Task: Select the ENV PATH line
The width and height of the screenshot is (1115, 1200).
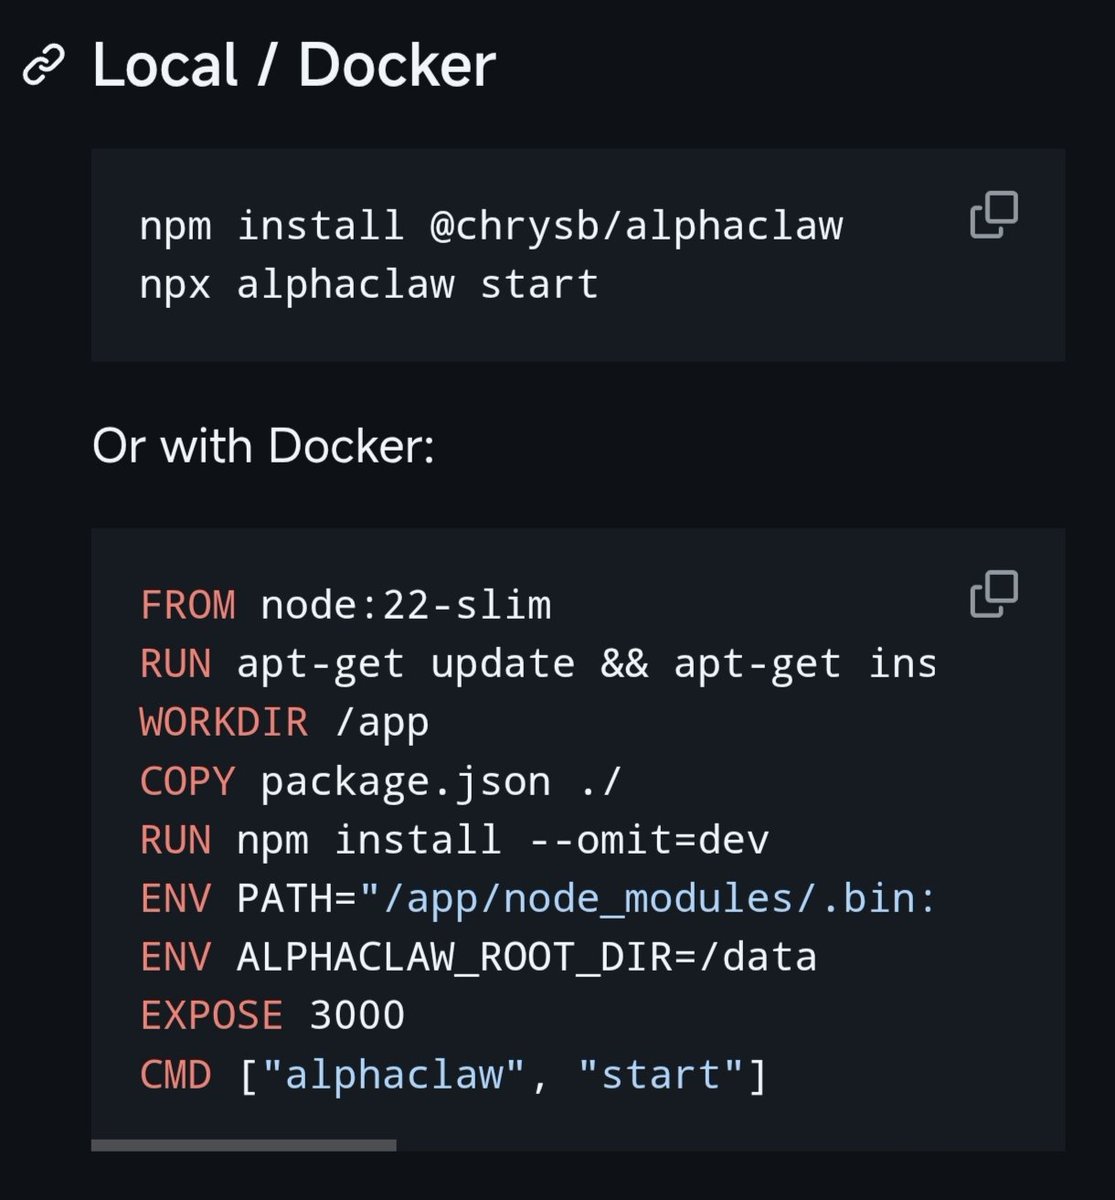Action: [x=538, y=898]
